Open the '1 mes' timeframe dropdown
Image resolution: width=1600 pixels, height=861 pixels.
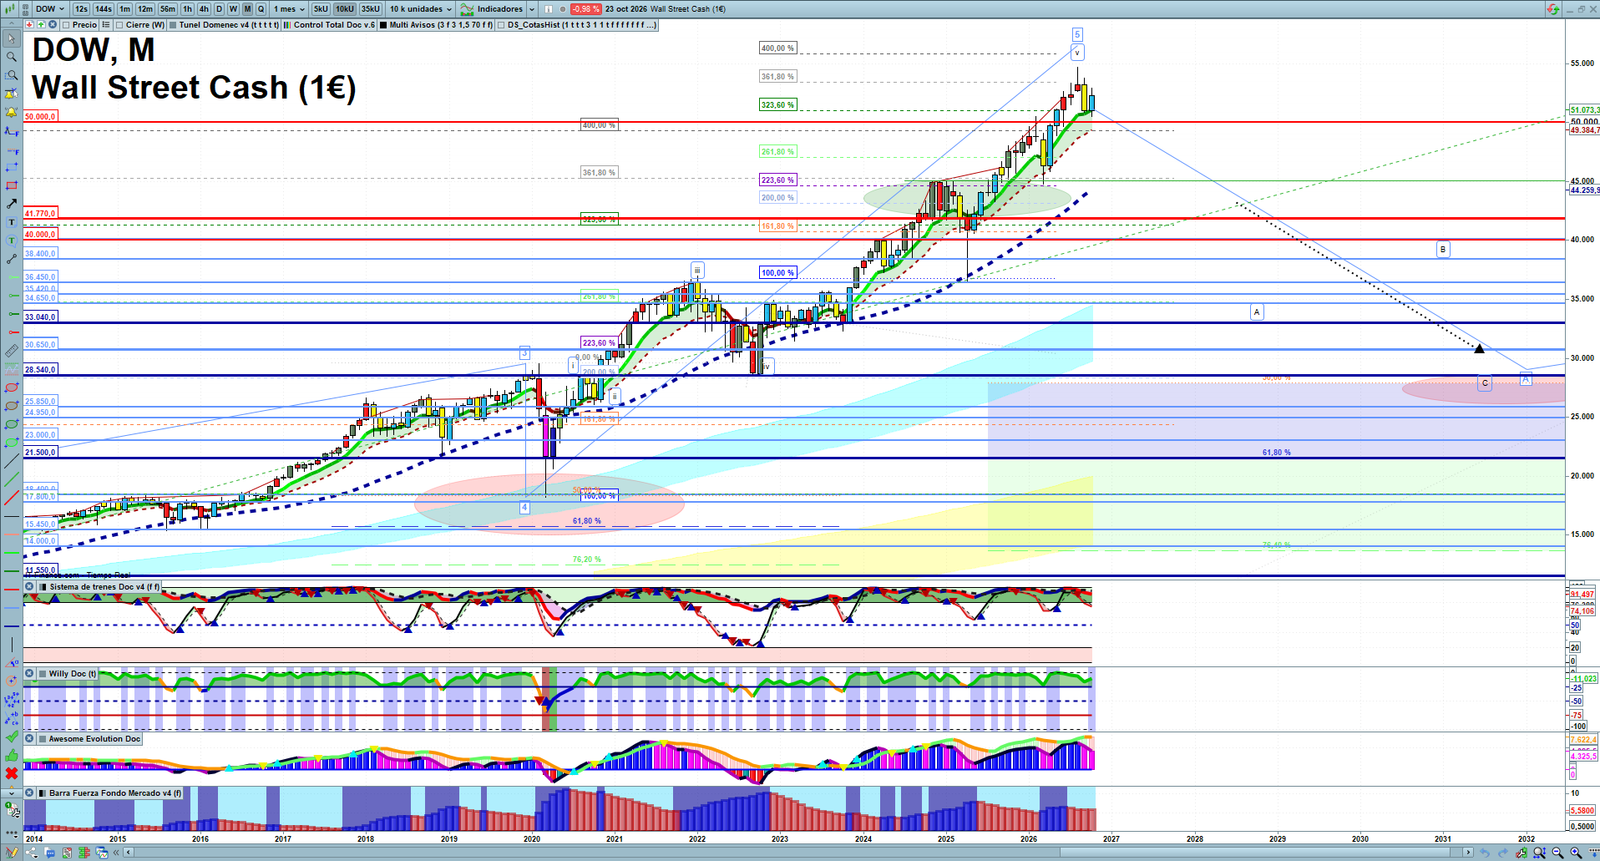coord(289,9)
